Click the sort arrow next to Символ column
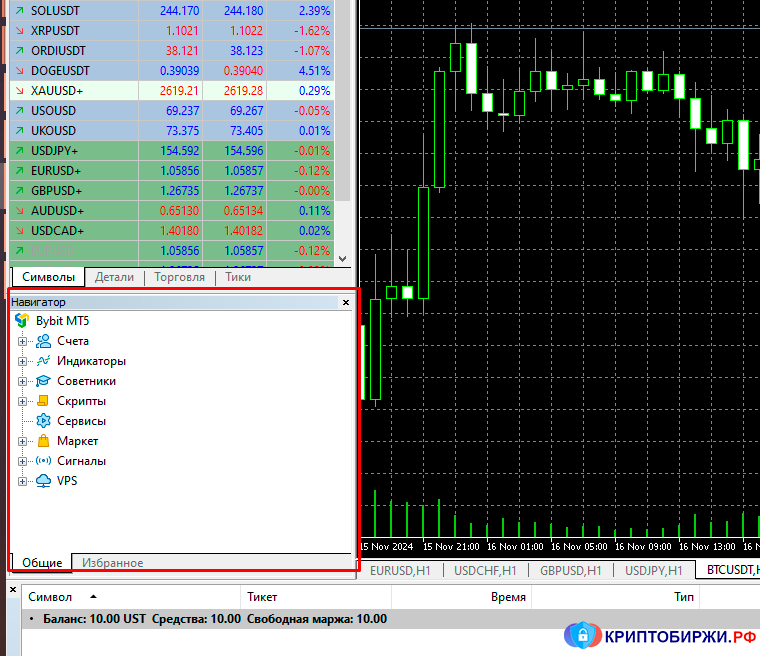 coord(93,597)
